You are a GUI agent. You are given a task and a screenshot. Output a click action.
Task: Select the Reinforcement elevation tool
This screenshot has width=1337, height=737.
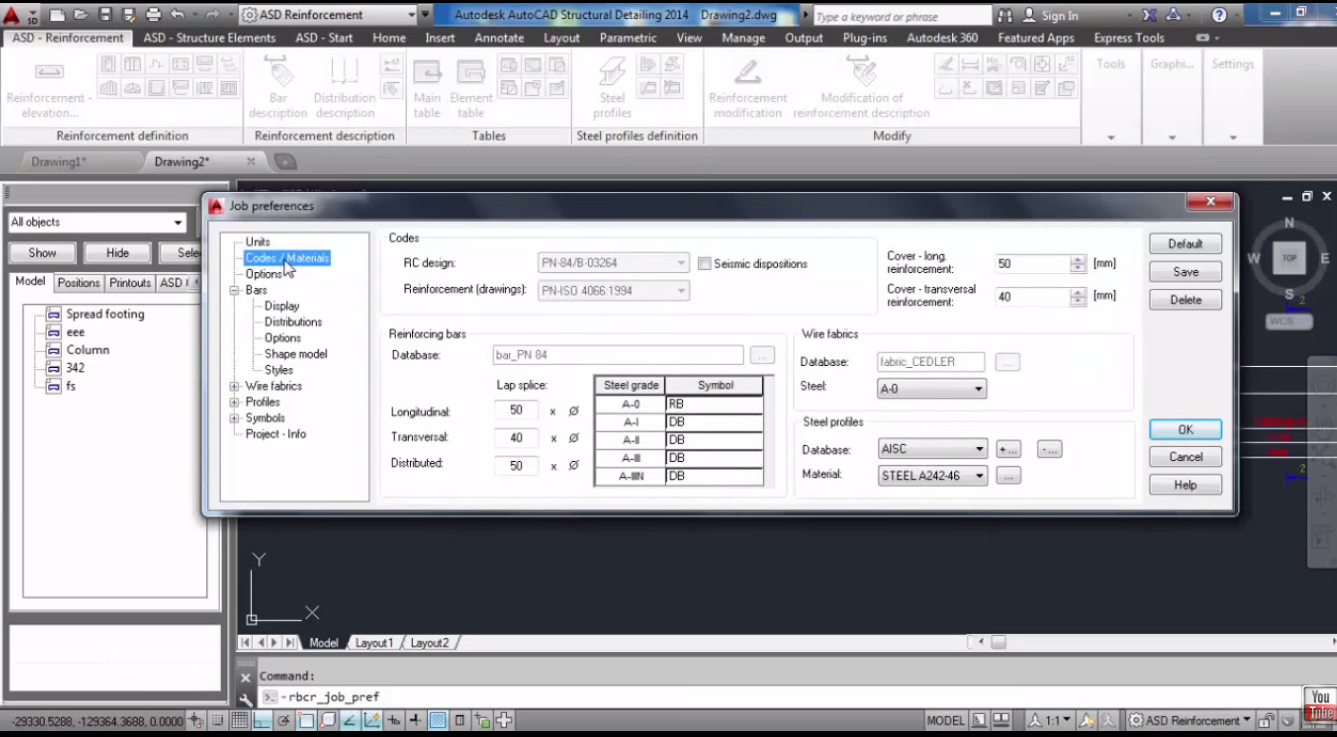pos(48,85)
